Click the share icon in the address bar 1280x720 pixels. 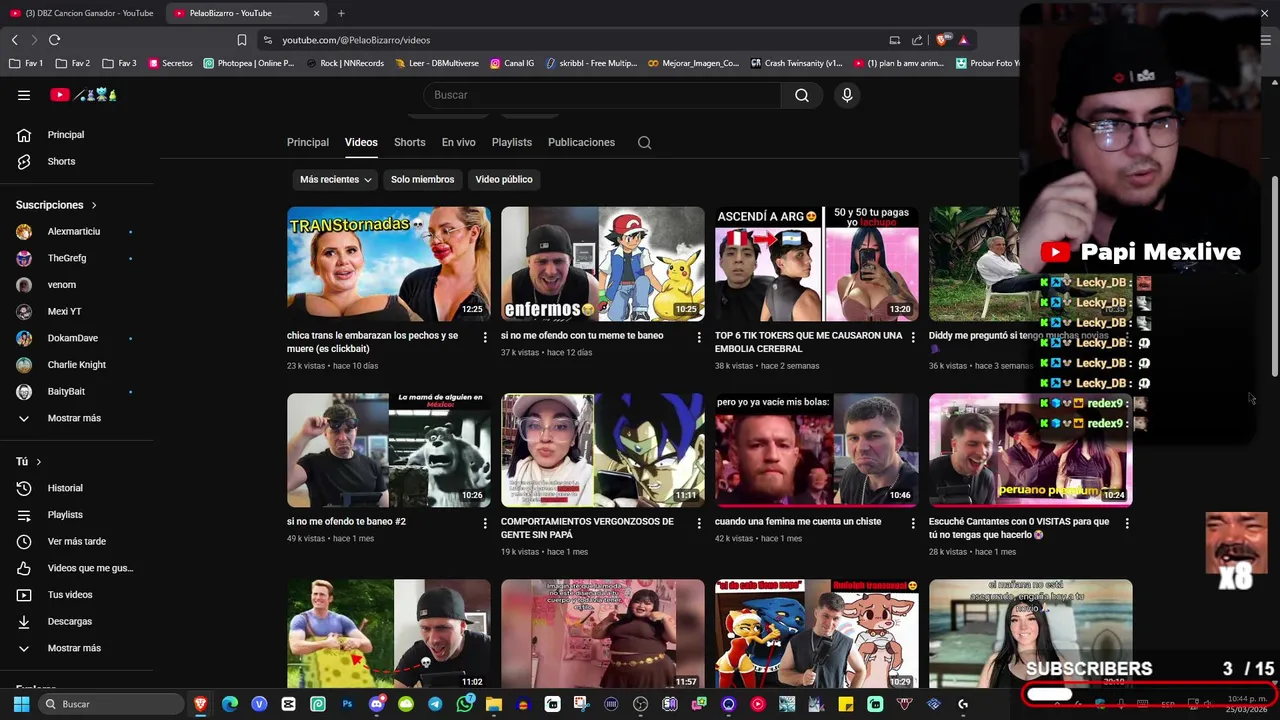tap(917, 40)
